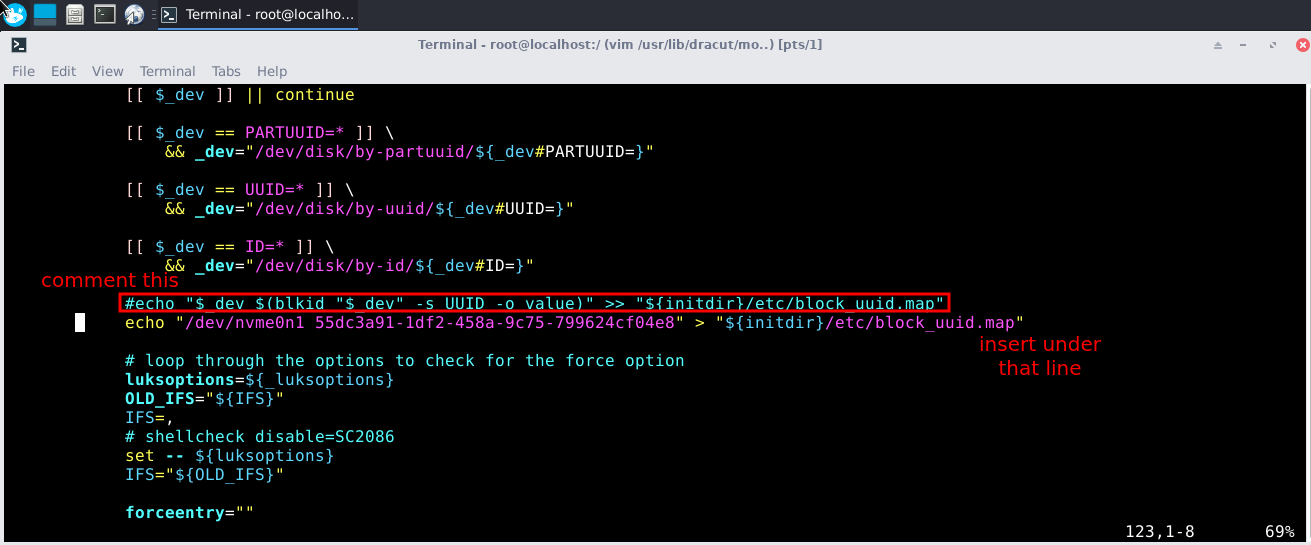Click the show desktop panel icon
This screenshot has height=545, width=1311.
(x=45, y=14)
